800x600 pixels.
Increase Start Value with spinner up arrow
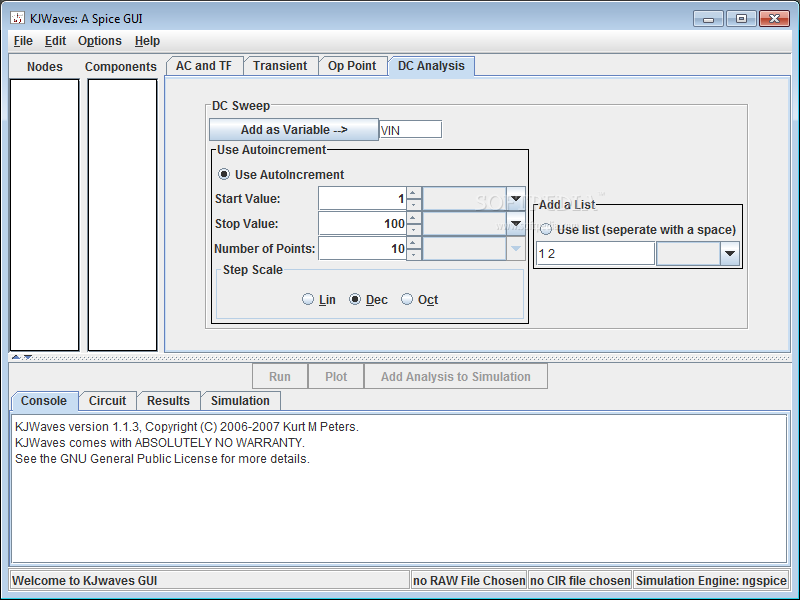[x=414, y=193]
